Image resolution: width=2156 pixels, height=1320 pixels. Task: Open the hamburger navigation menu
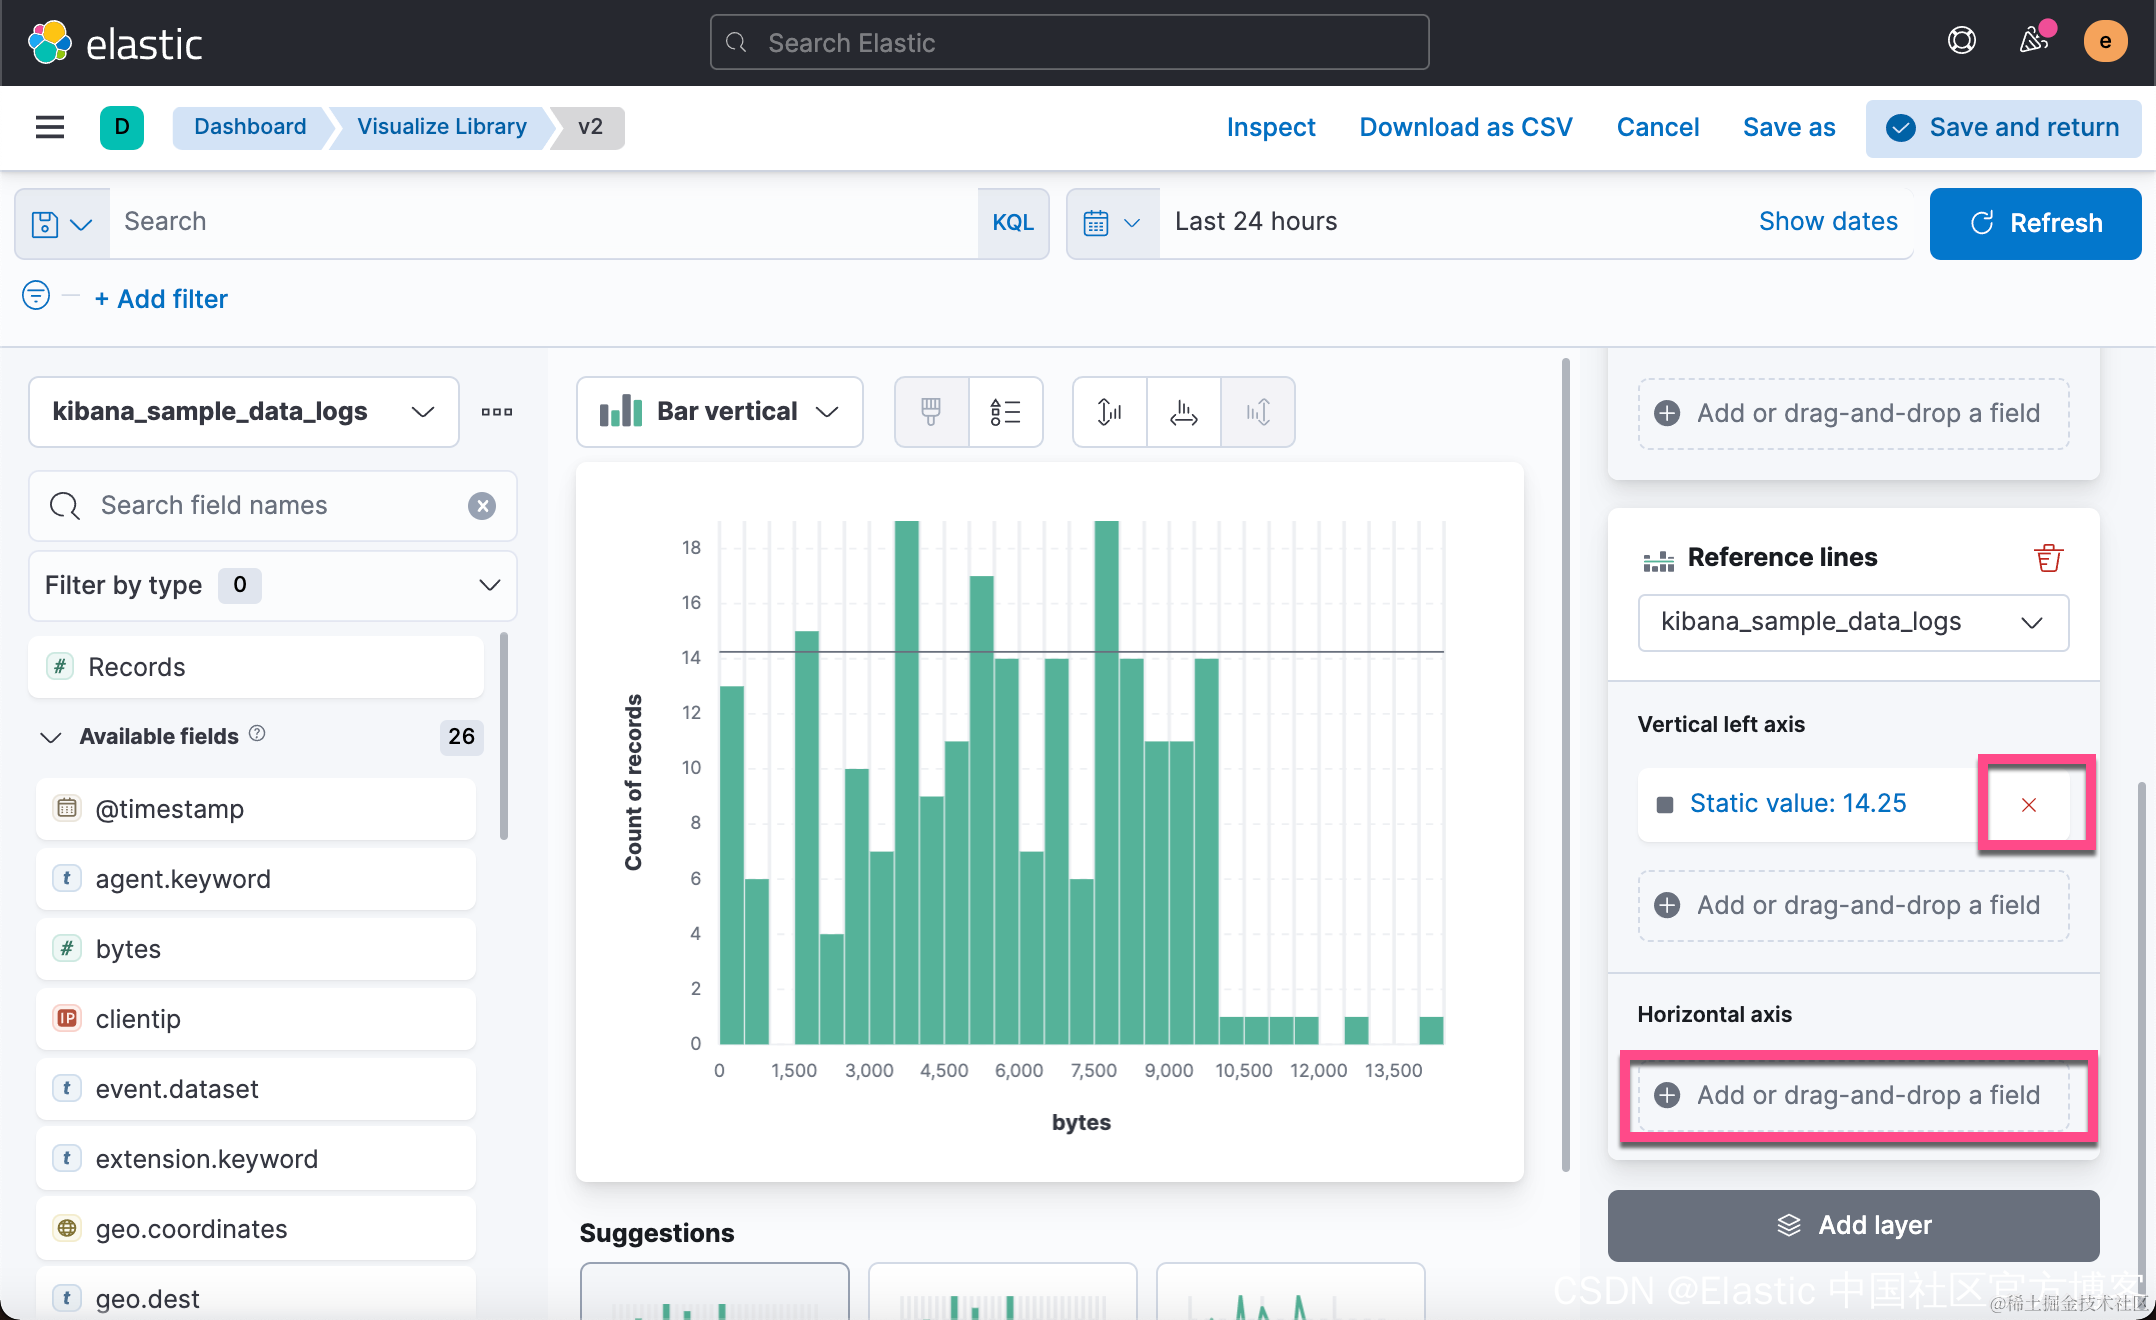(50, 127)
